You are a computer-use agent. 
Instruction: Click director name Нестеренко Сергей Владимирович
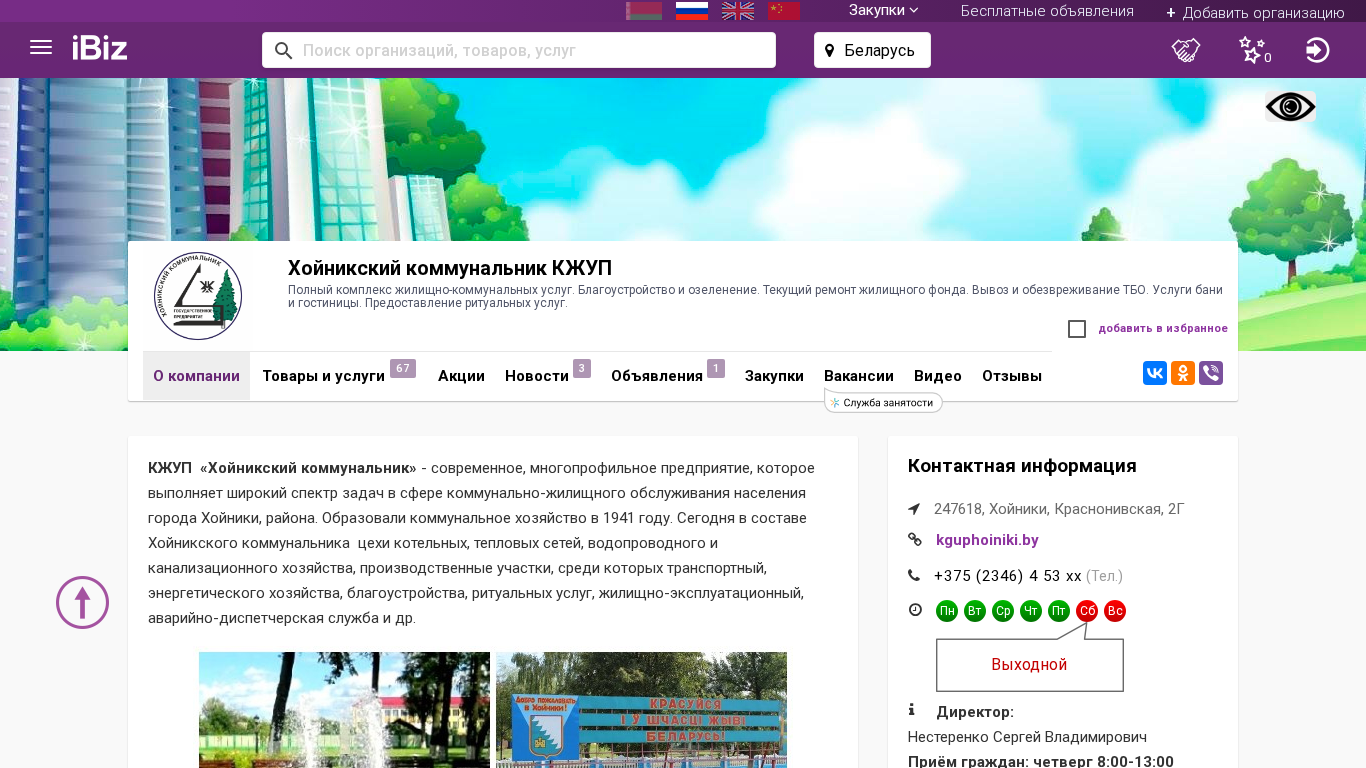coord(1027,737)
